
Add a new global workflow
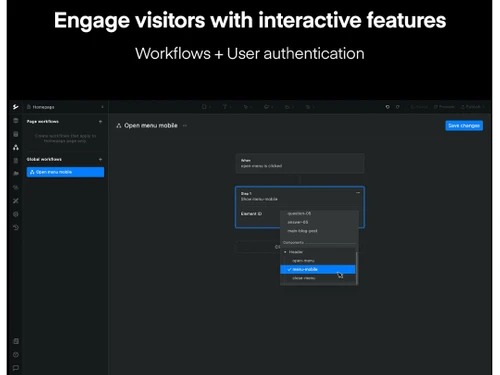[100, 159]
